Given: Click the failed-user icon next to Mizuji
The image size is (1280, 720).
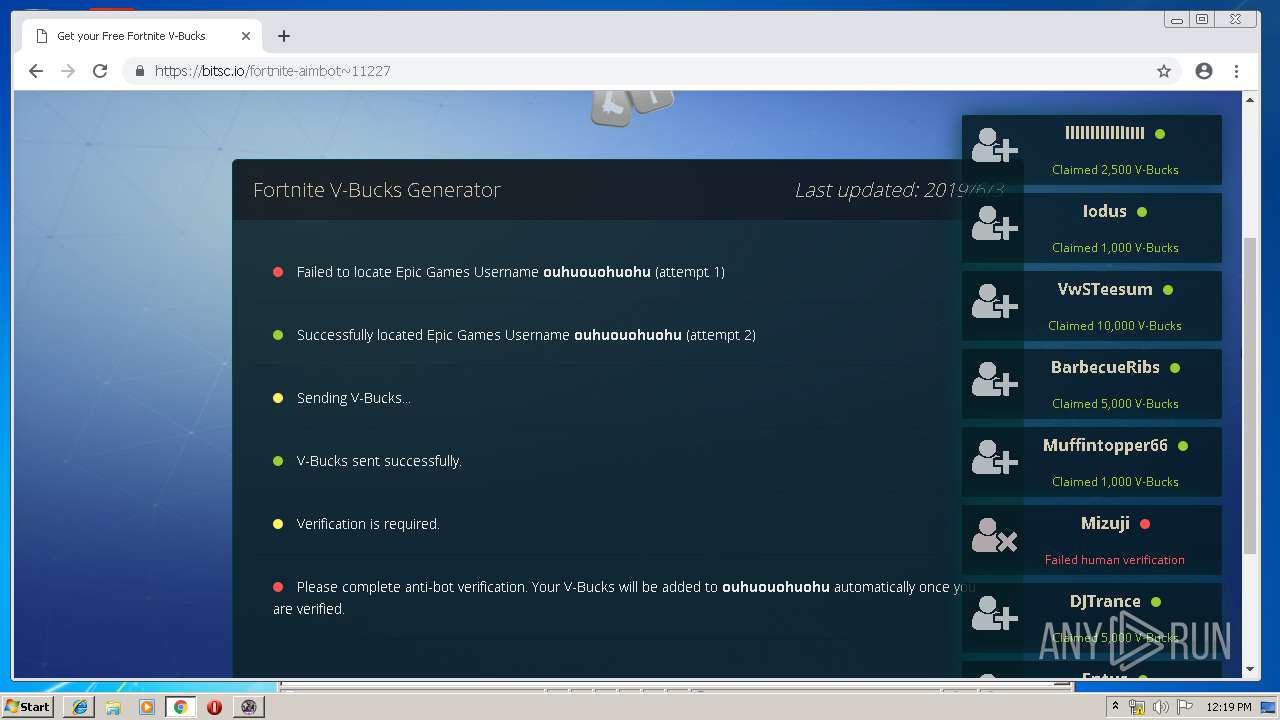Looking at the screenshot, I should click(994, 536).
